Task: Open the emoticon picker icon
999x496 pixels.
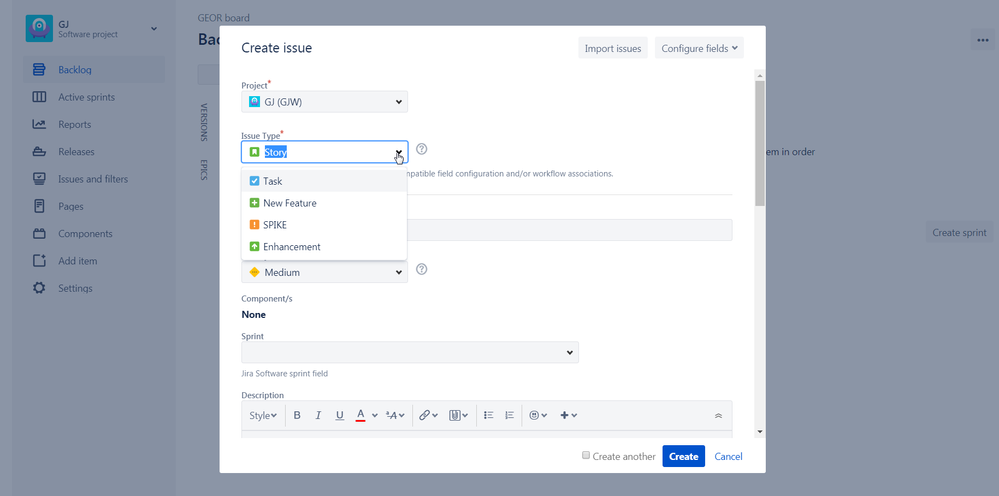Action: (538, 415)
